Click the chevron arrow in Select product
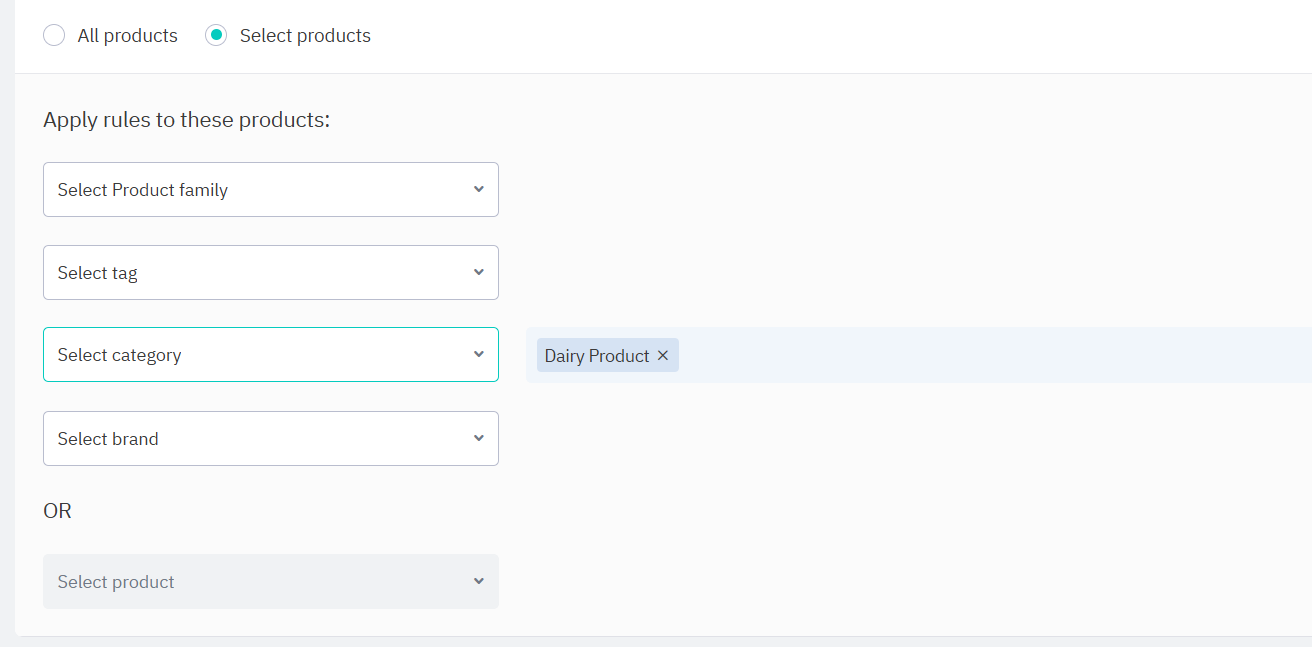 click(x=479, y=582)
